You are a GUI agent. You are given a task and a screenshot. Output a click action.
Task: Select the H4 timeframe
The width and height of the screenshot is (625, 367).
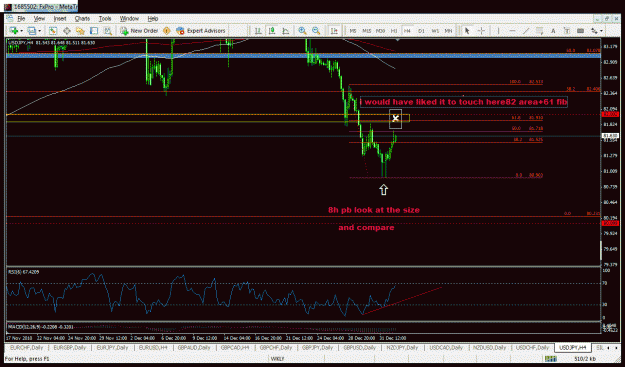pos(407,31)
